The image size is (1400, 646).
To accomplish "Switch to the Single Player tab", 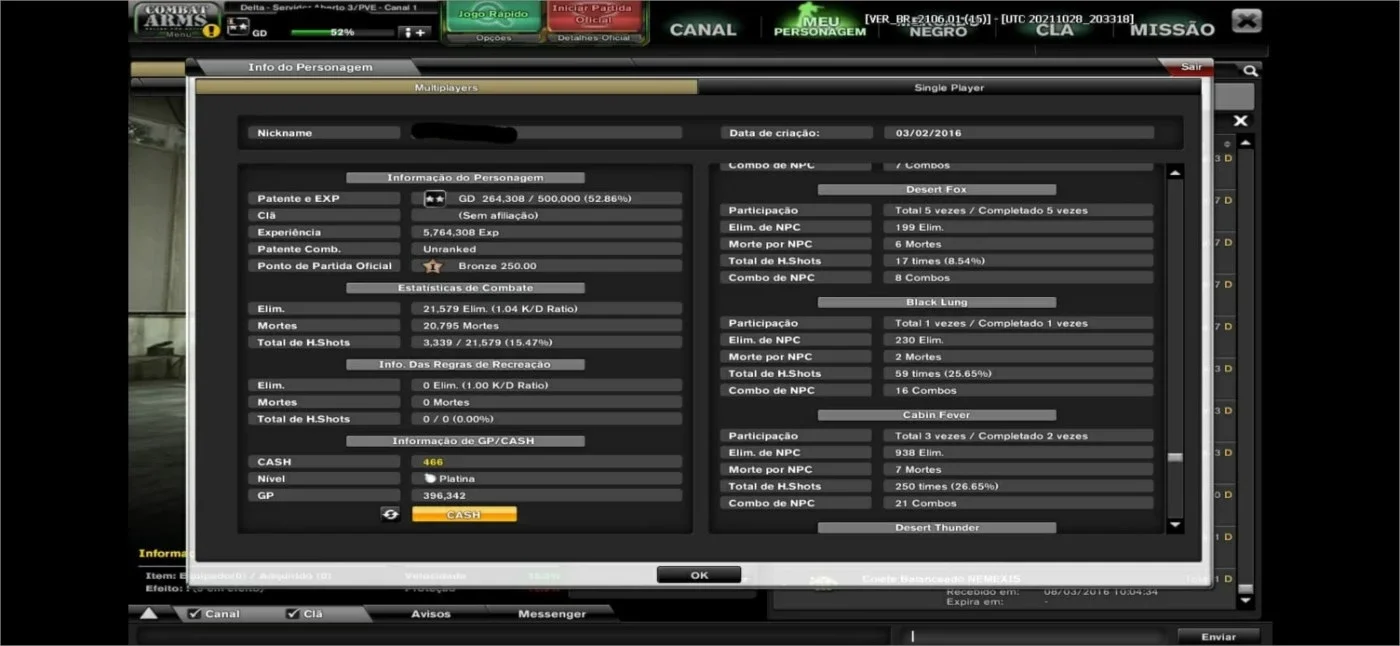I will click(949, 88).
